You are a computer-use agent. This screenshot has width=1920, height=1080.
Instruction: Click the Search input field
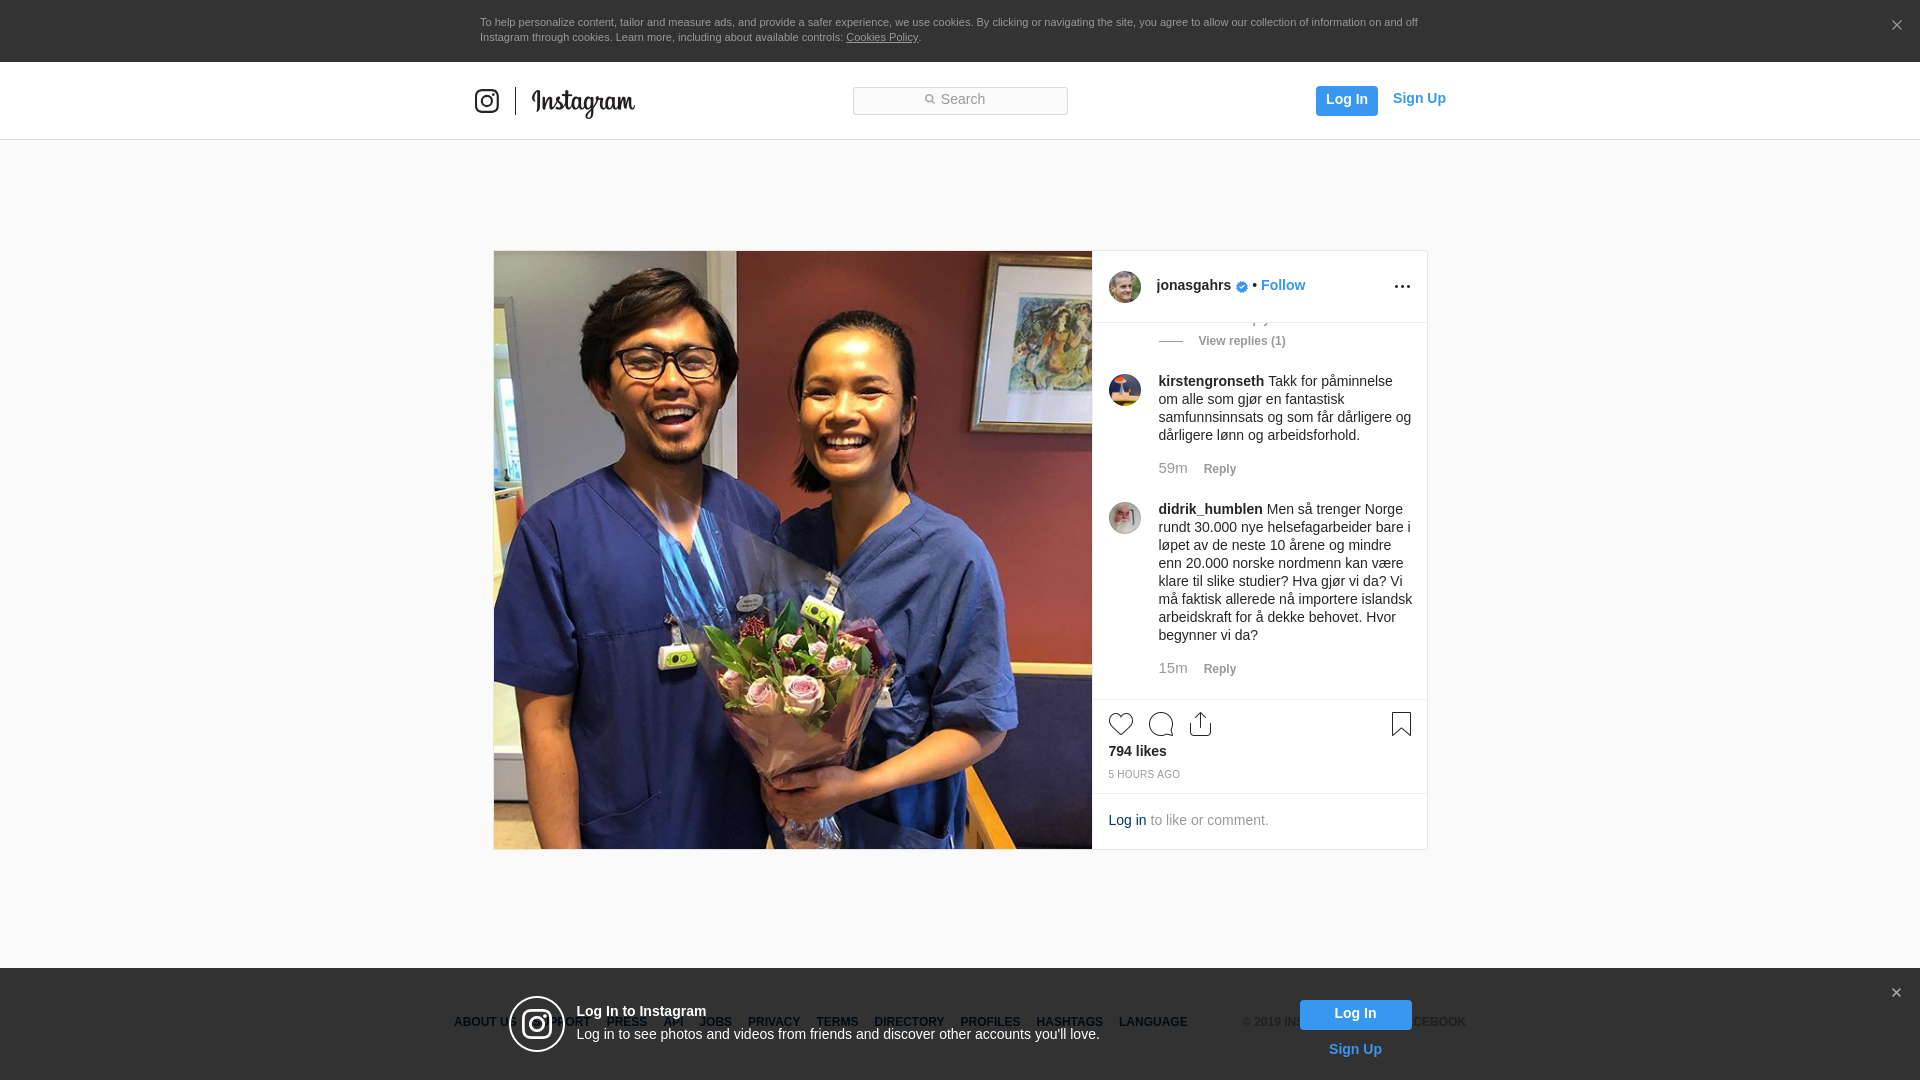(960, 100)
